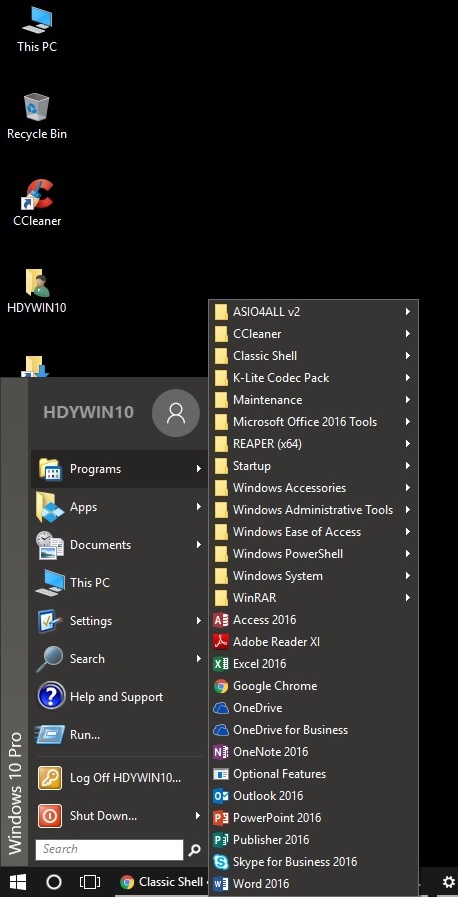This screenshot has height=897, width=458.
Task: Expand the ASIO4ALL v2 folder
Action: click(x=314, y=312)
